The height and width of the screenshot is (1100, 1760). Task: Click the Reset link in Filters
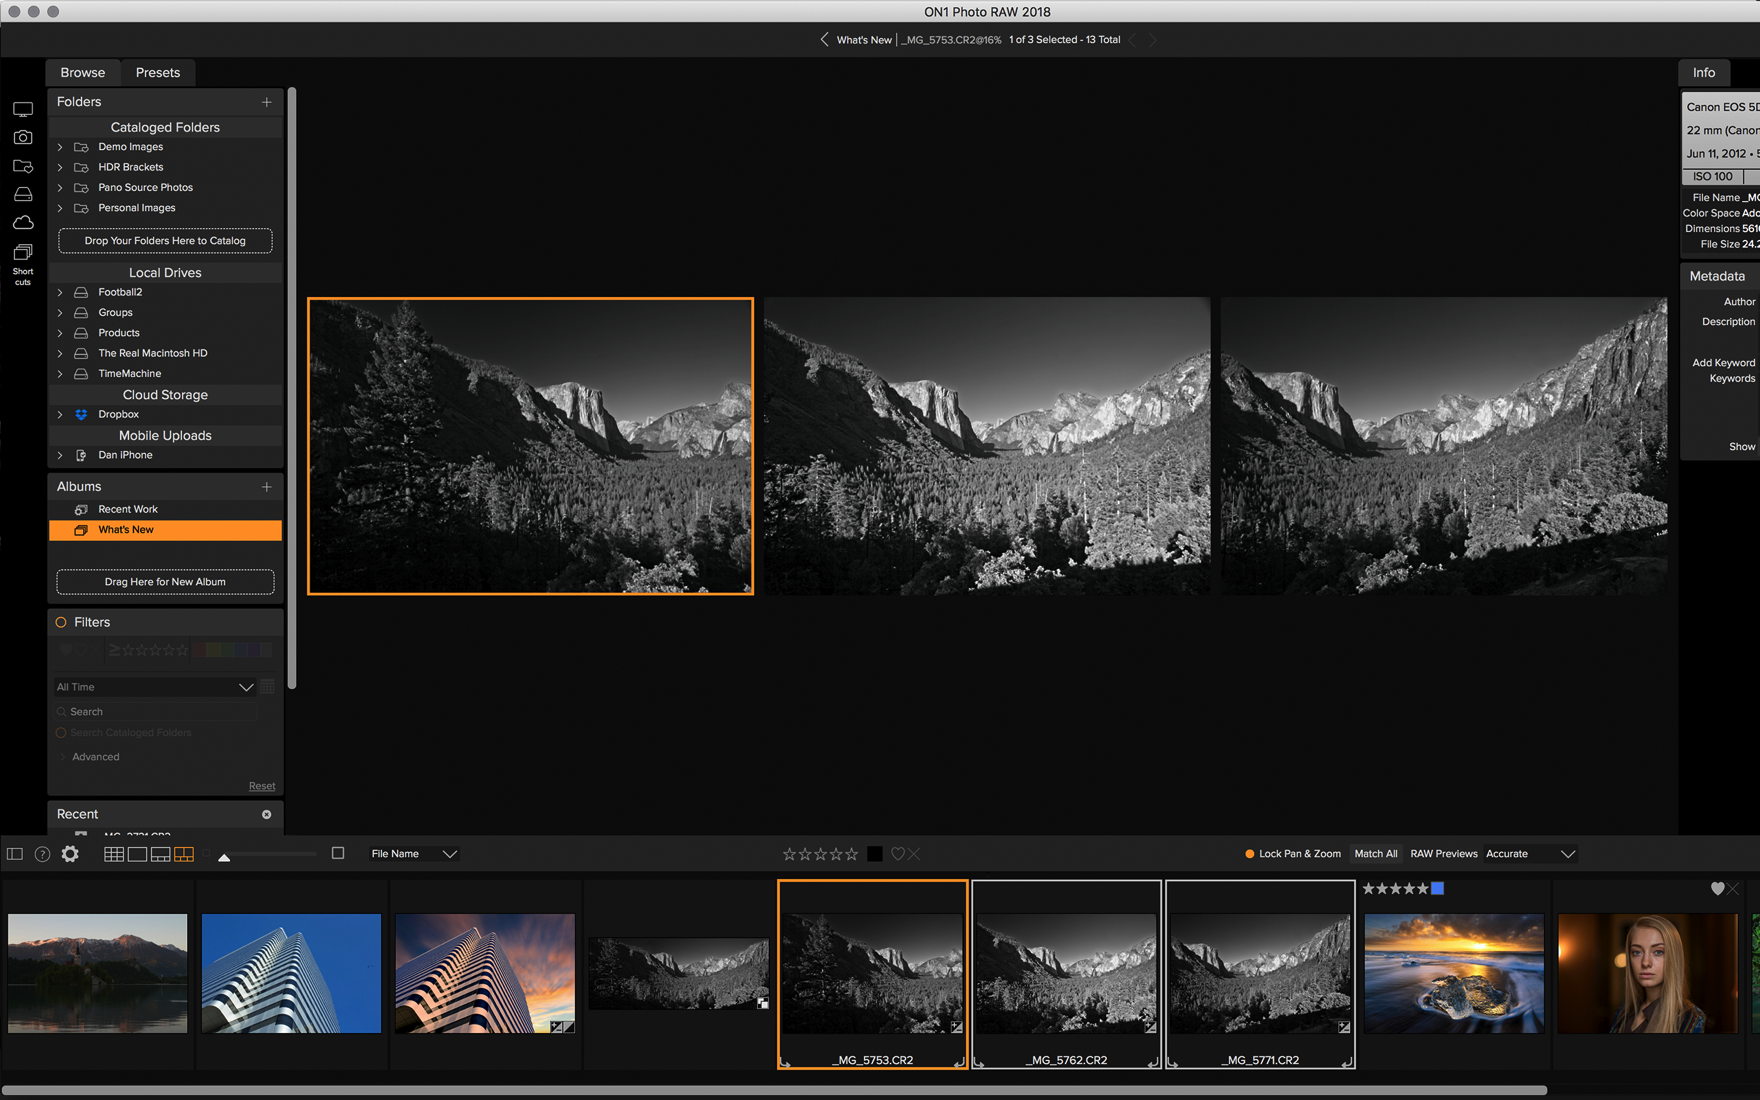[262, 786]
